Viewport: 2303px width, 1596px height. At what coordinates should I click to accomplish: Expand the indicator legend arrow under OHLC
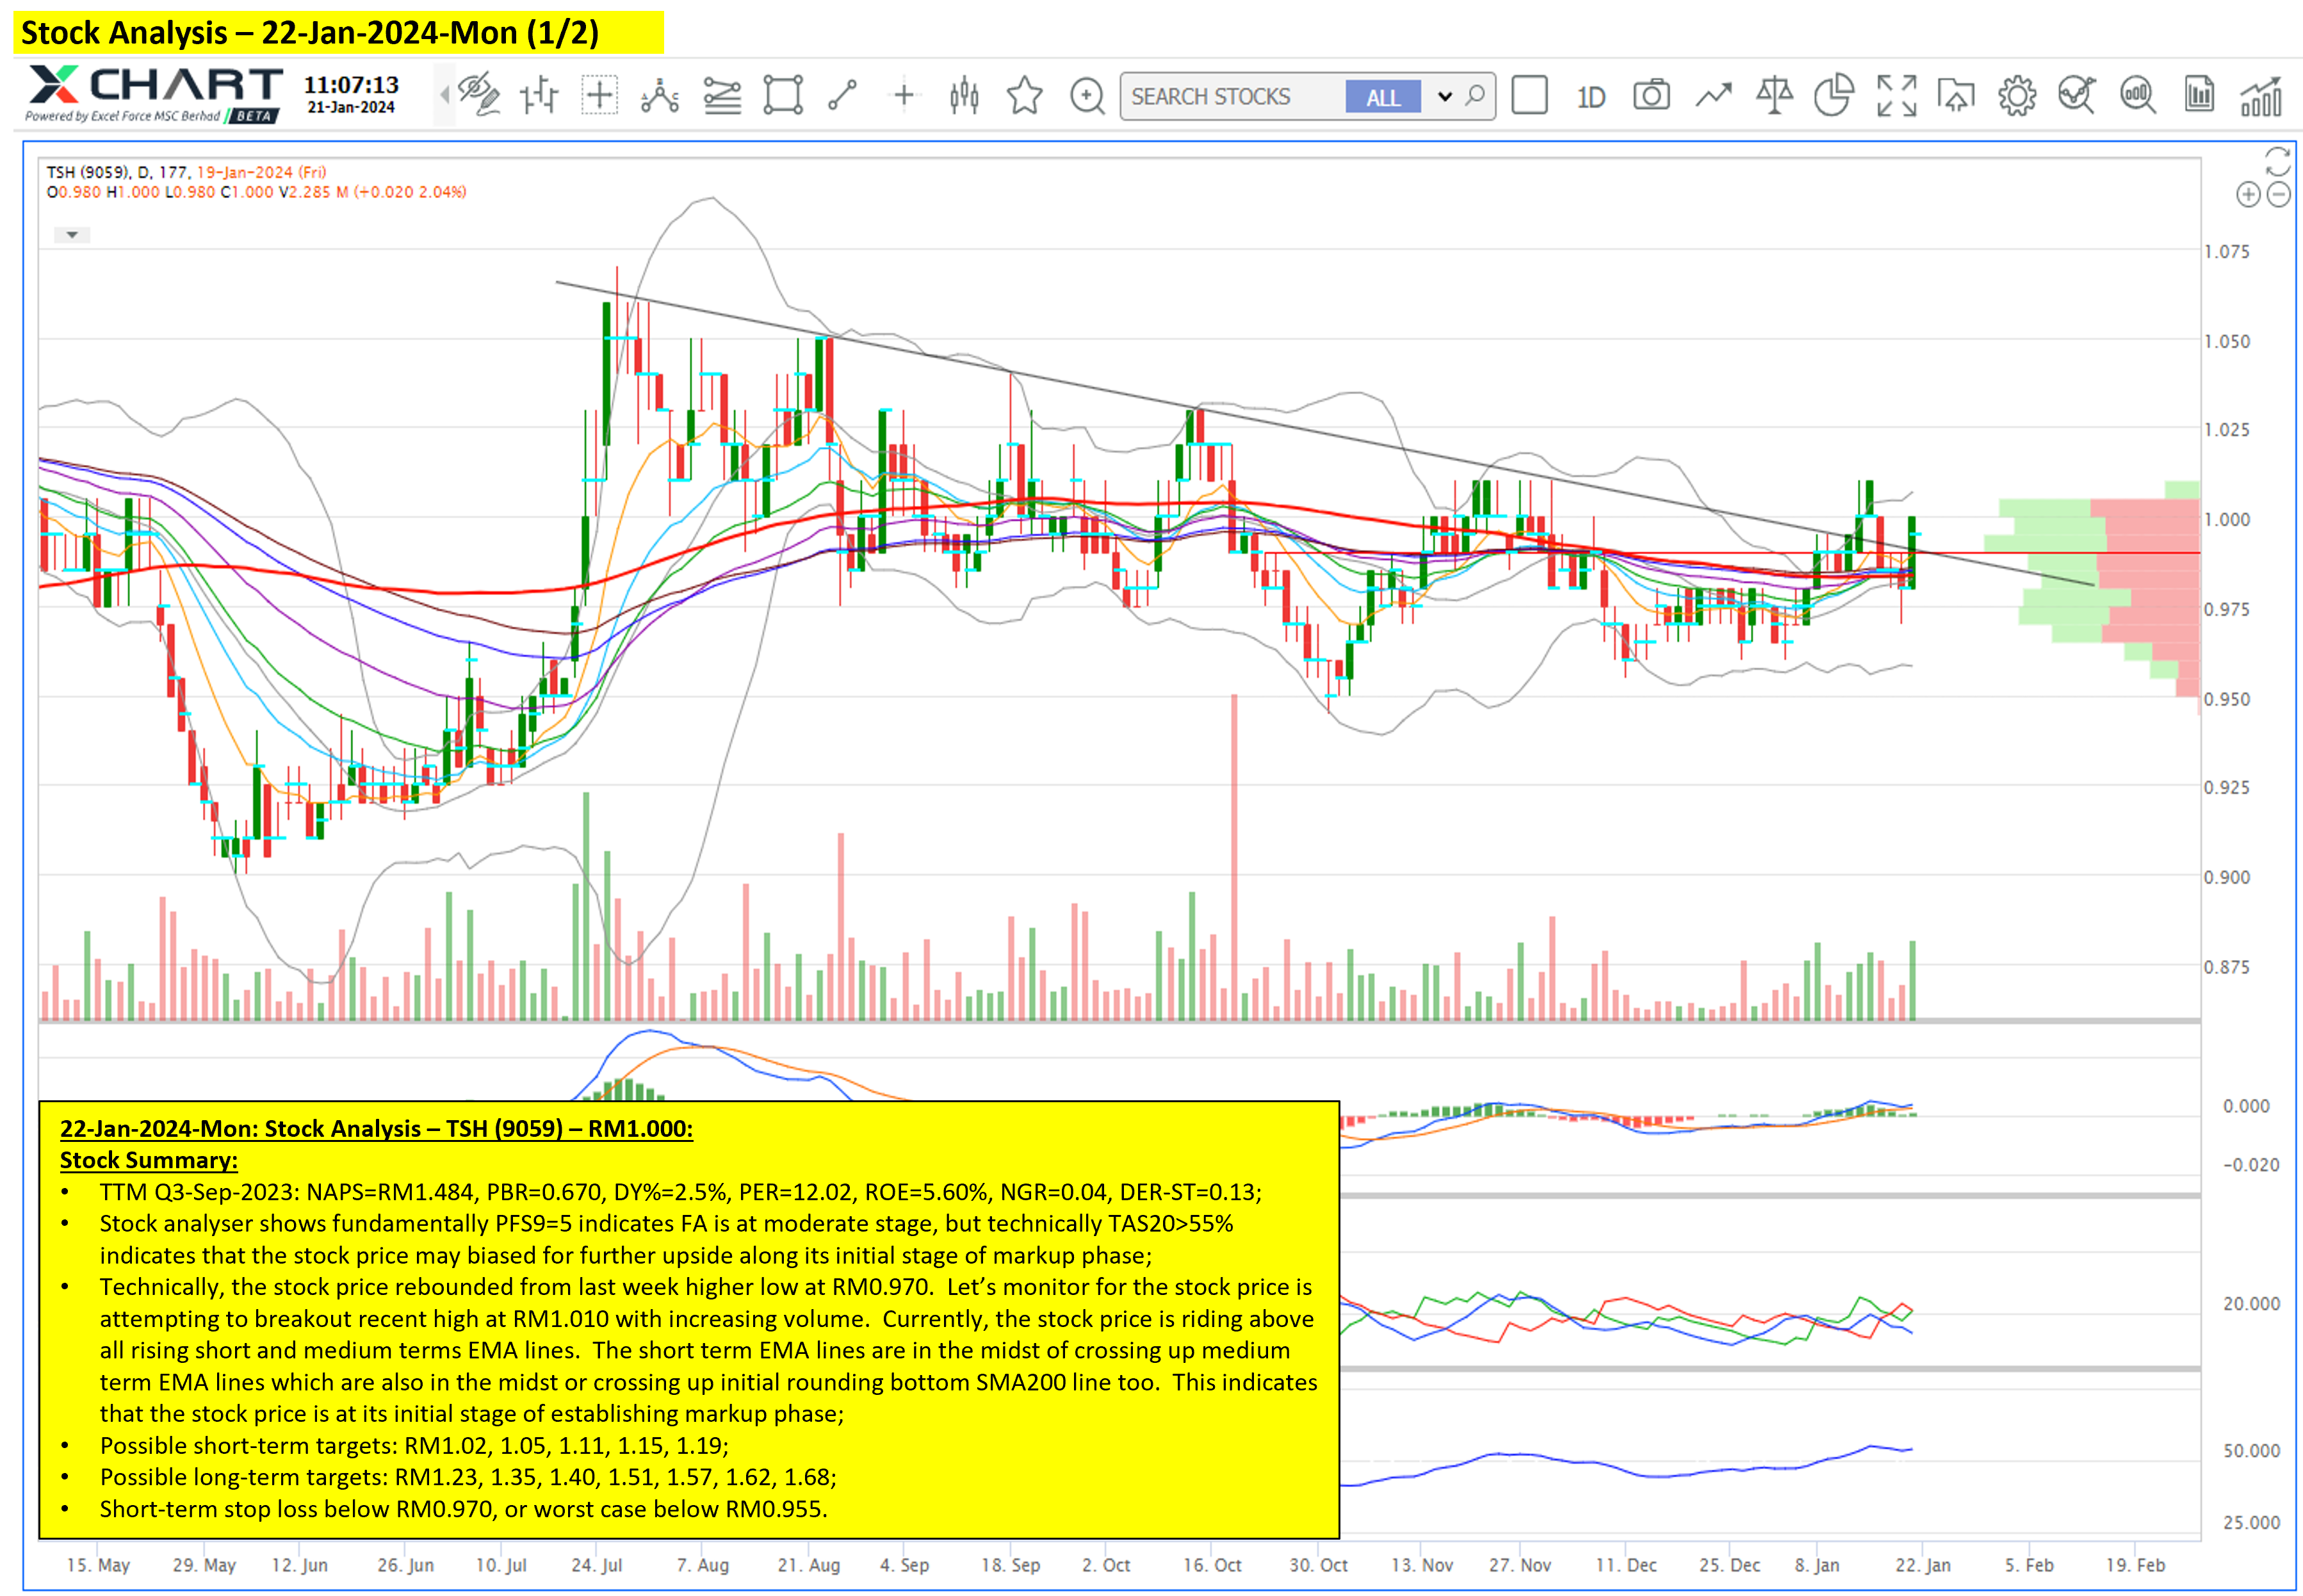coord(72,235)
